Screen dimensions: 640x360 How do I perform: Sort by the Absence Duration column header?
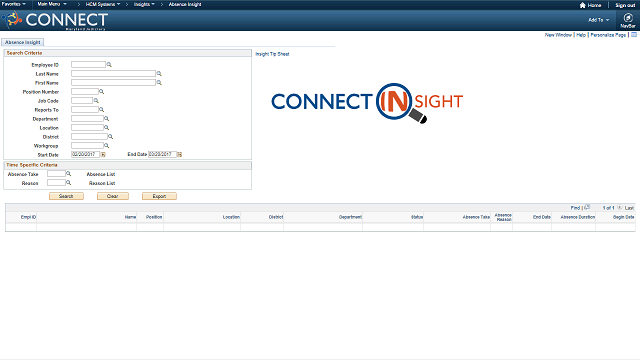pos(578,217)
